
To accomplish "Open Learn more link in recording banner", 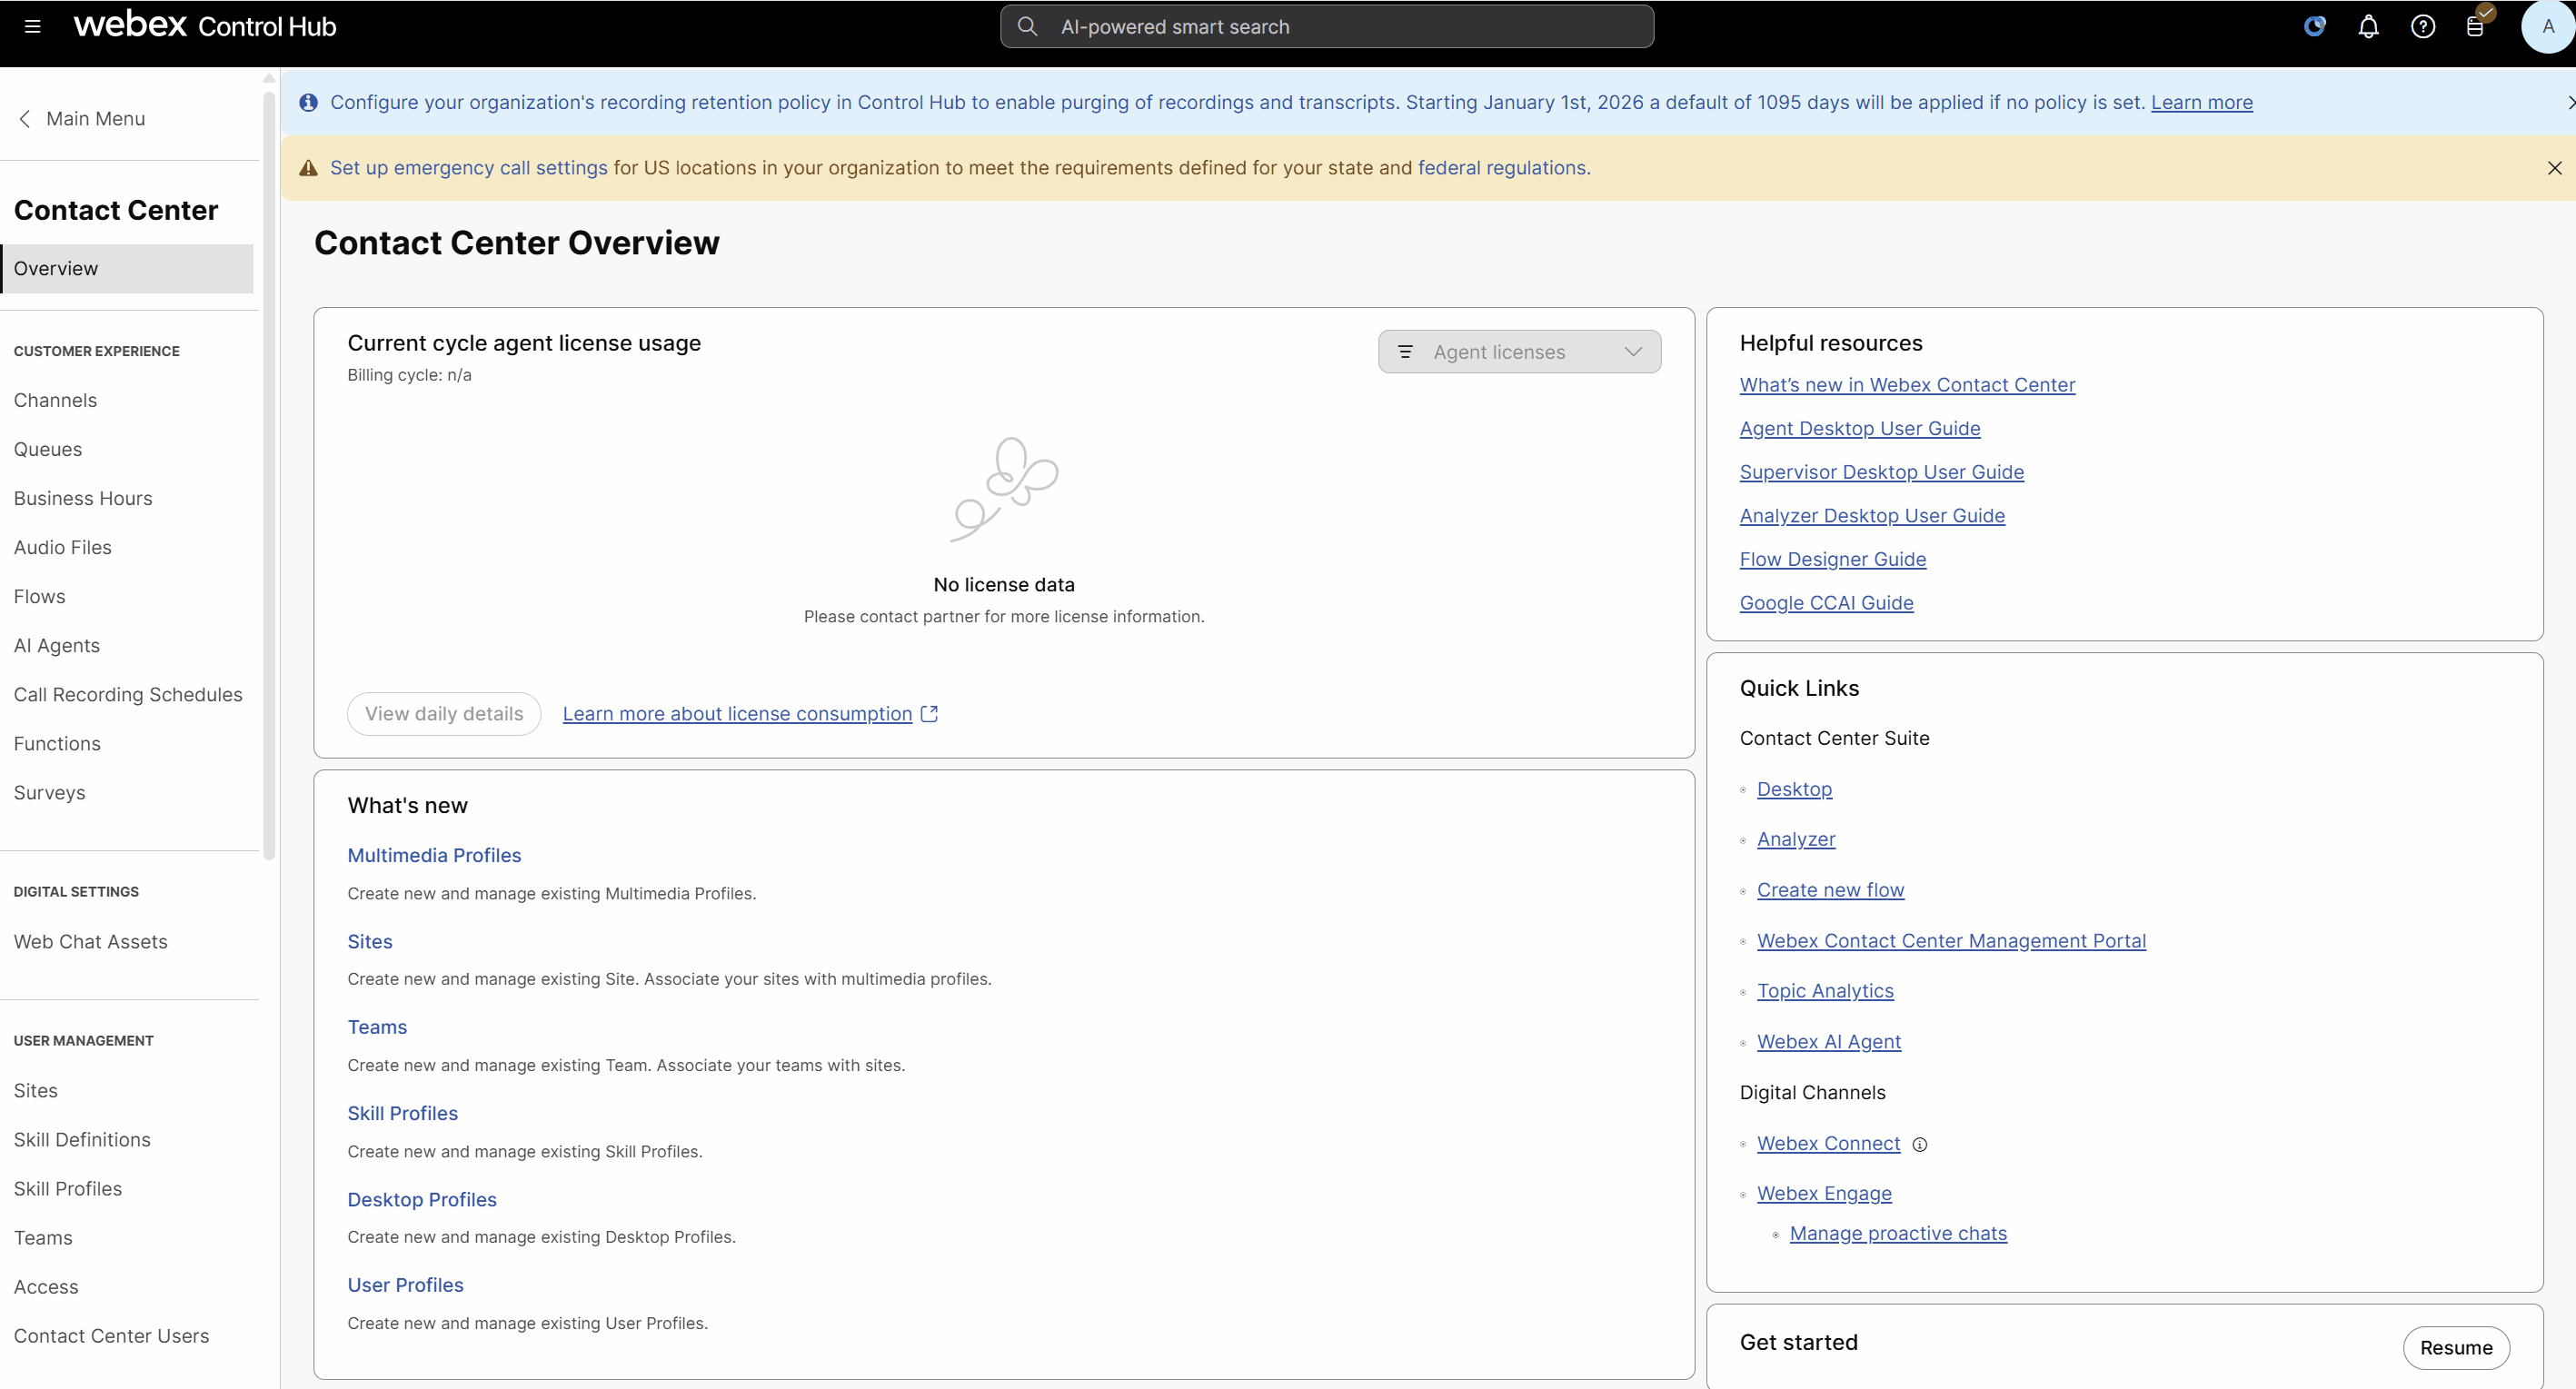I will tap(2201, 103).
